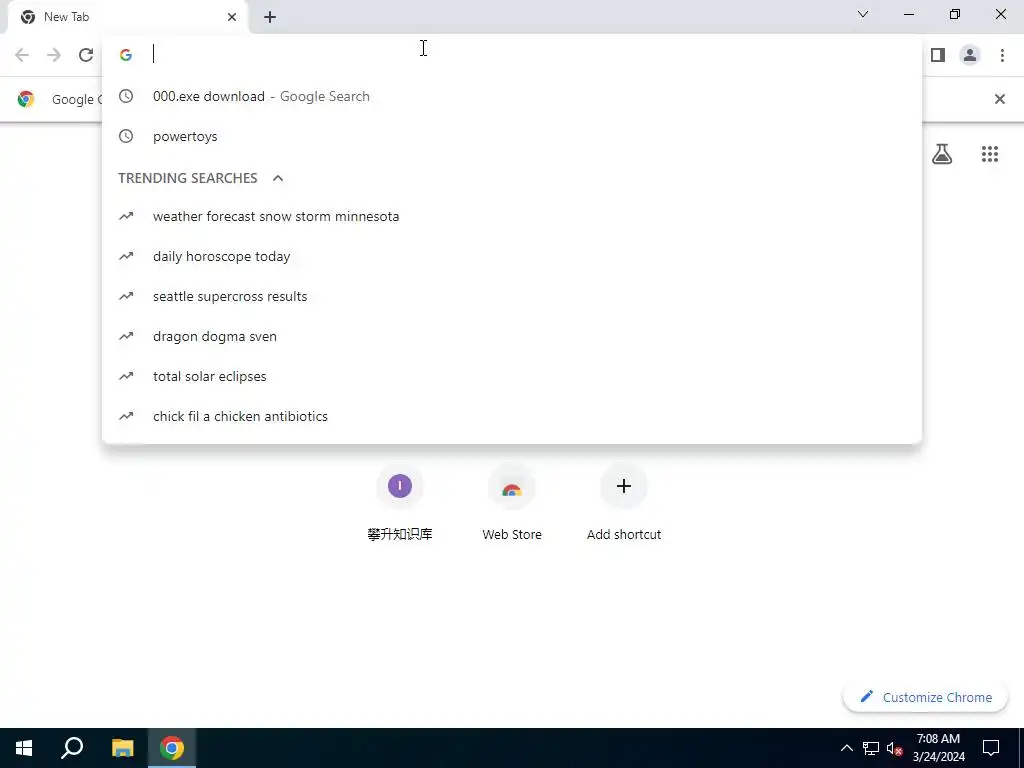Image resolution: width=1024 pixels, height=768 pixels.
Task: Open the Google apps grid
Action: coord(990,154)
